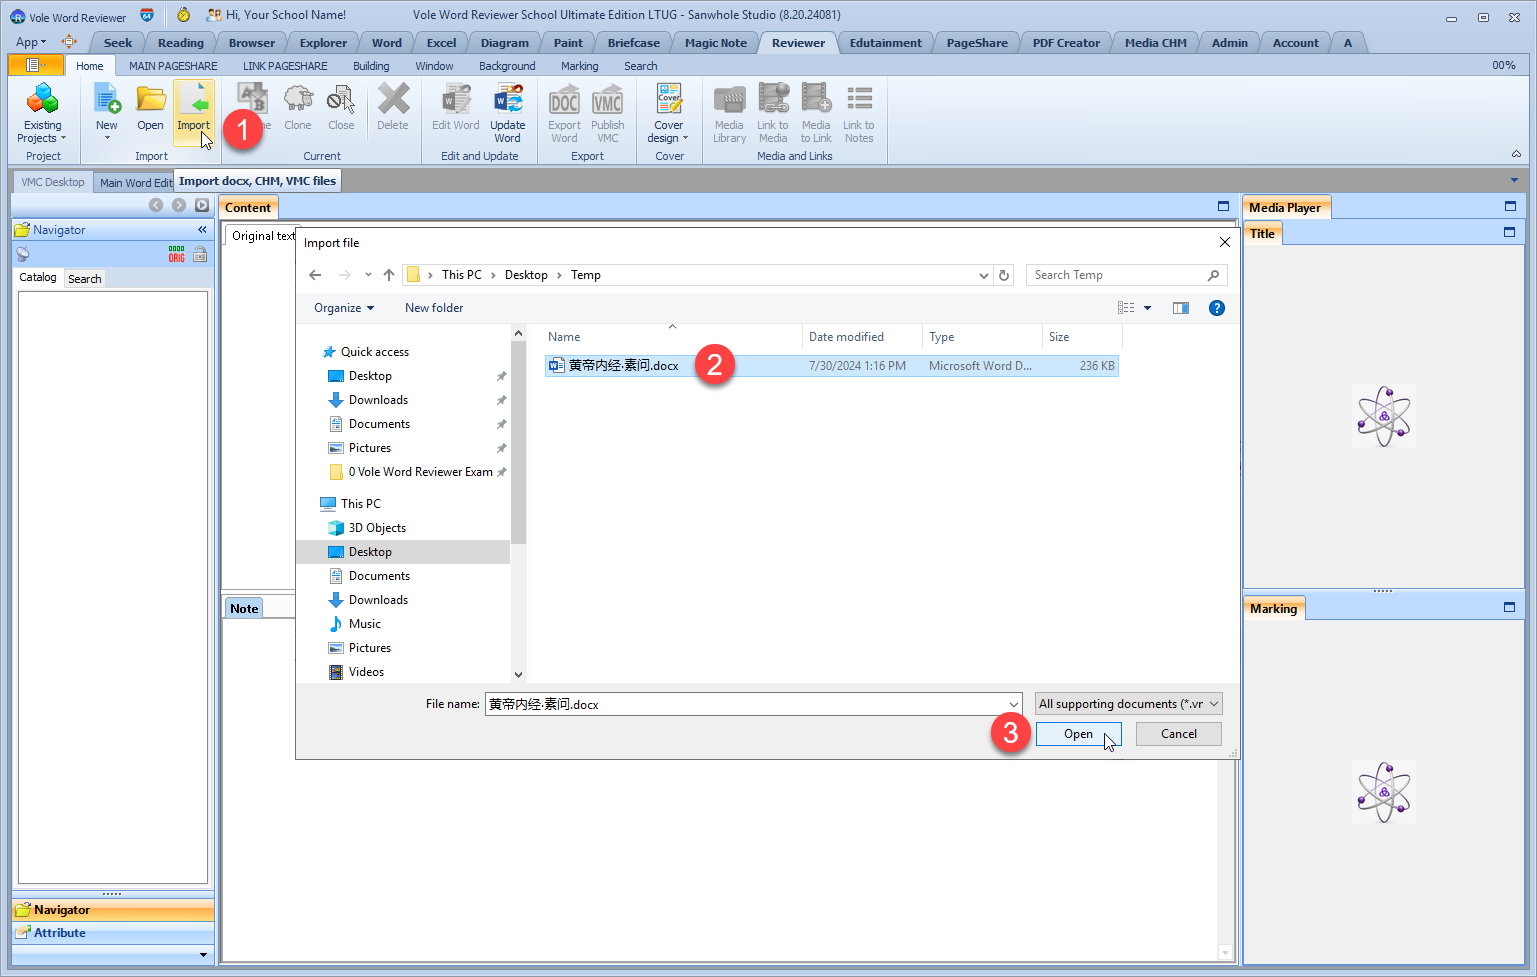Expand the Organize dropdown menu
This screenshot has width=1537, height=977.
tap(343, 308)
